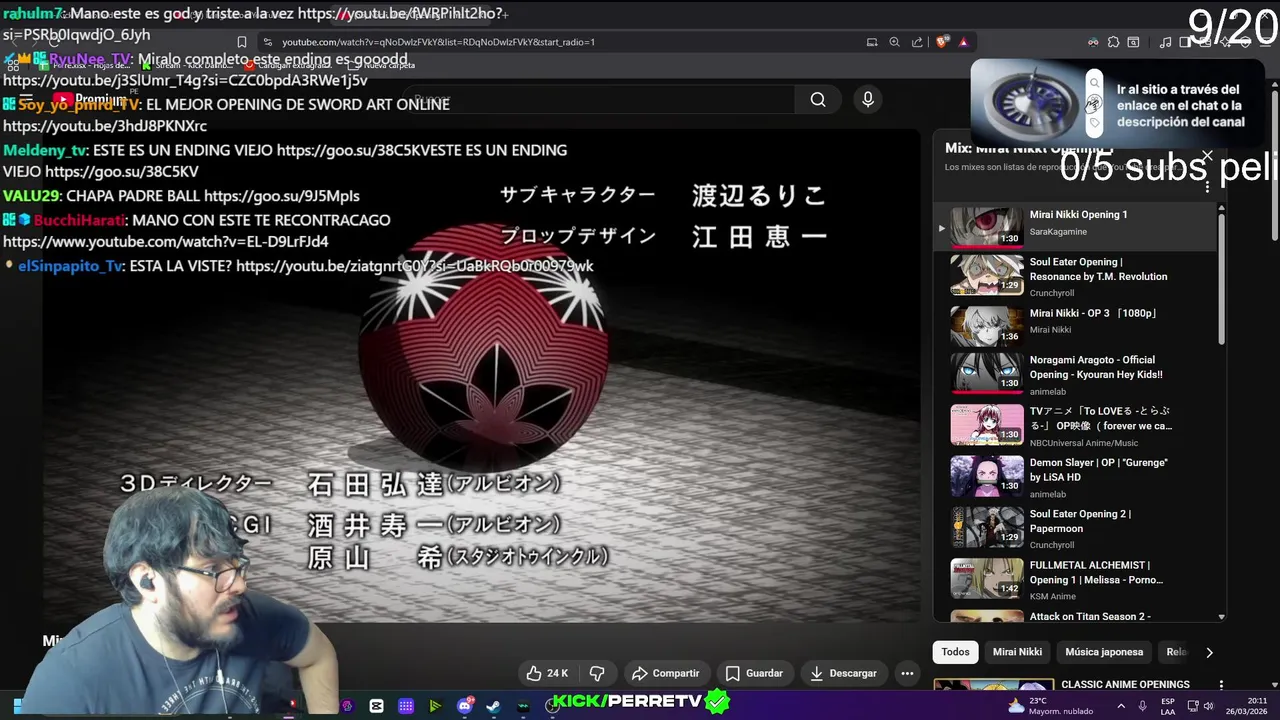Open more options for the Mix playlist
The width and height of the screenshot is (1280, 720).
point(1207,186)
